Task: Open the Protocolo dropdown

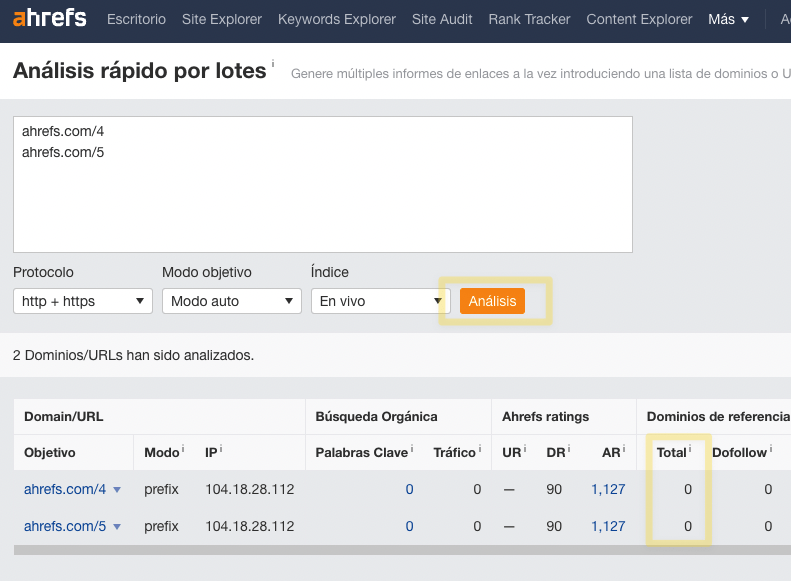Action: click(x=83, y=301)
